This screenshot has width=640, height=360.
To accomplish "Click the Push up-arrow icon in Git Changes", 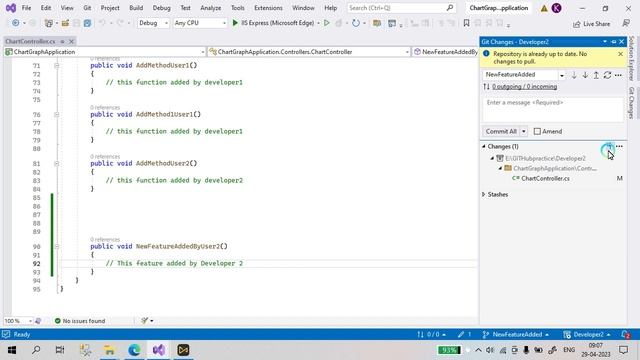I will point(596,75).
